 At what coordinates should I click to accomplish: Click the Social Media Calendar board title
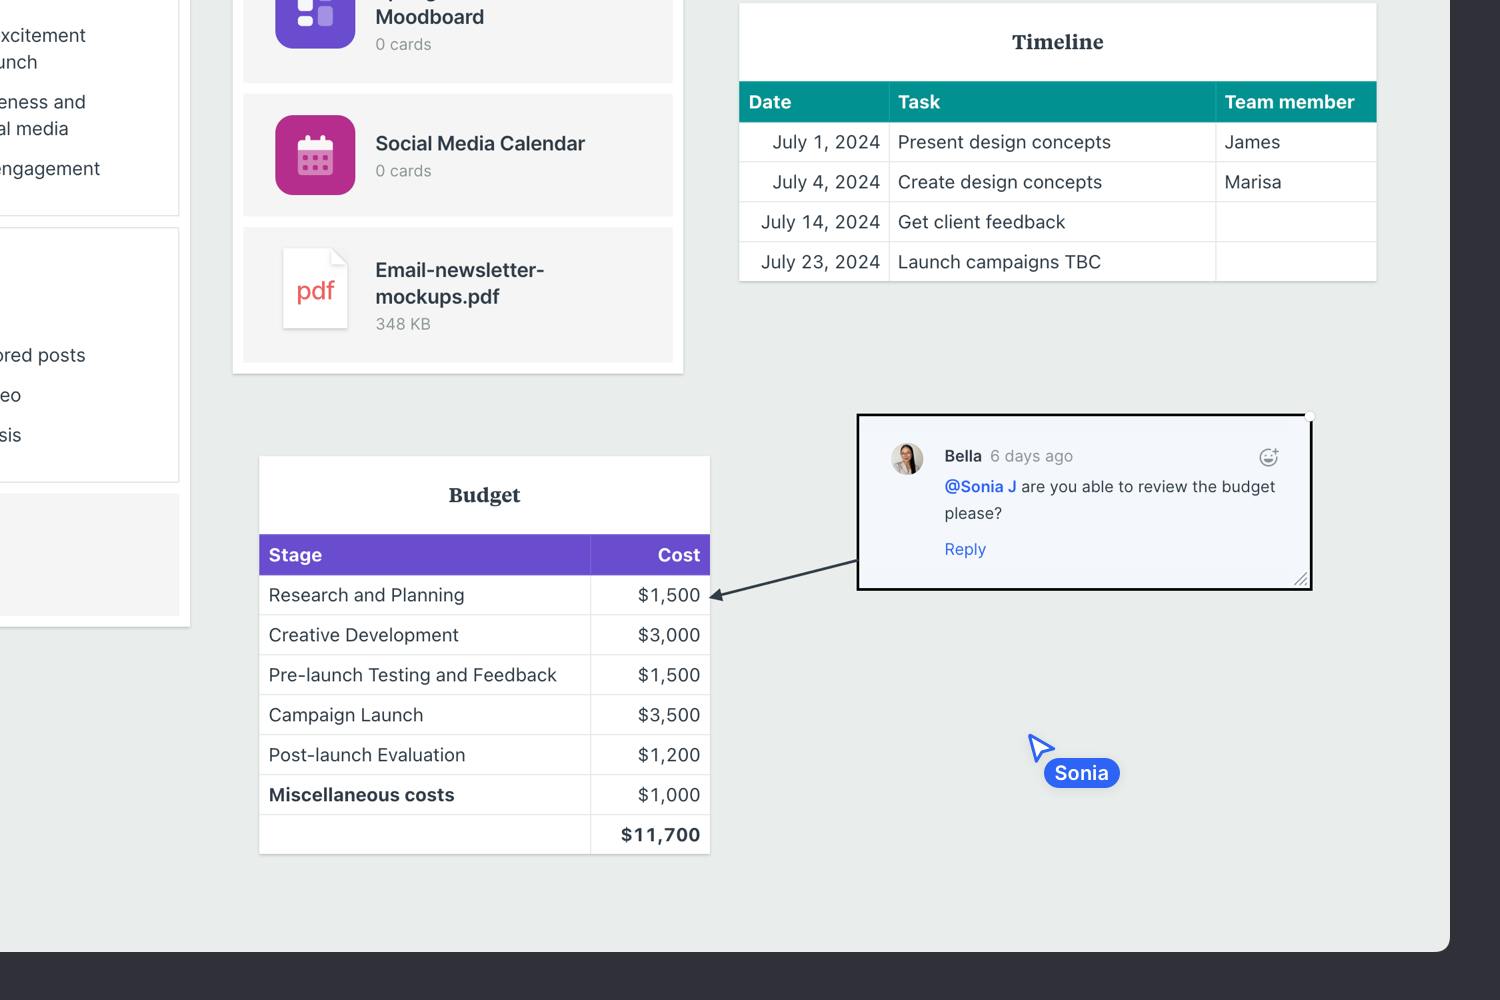click(x=480, y=143)
